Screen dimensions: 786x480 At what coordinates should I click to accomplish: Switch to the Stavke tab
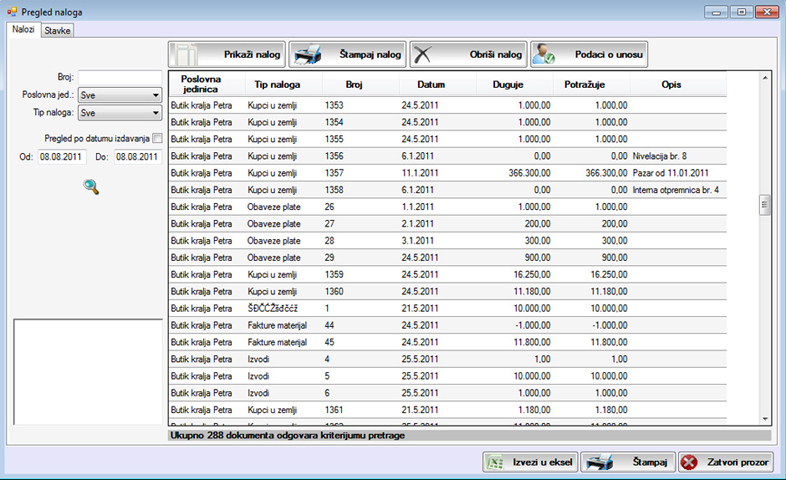point(57,31)
